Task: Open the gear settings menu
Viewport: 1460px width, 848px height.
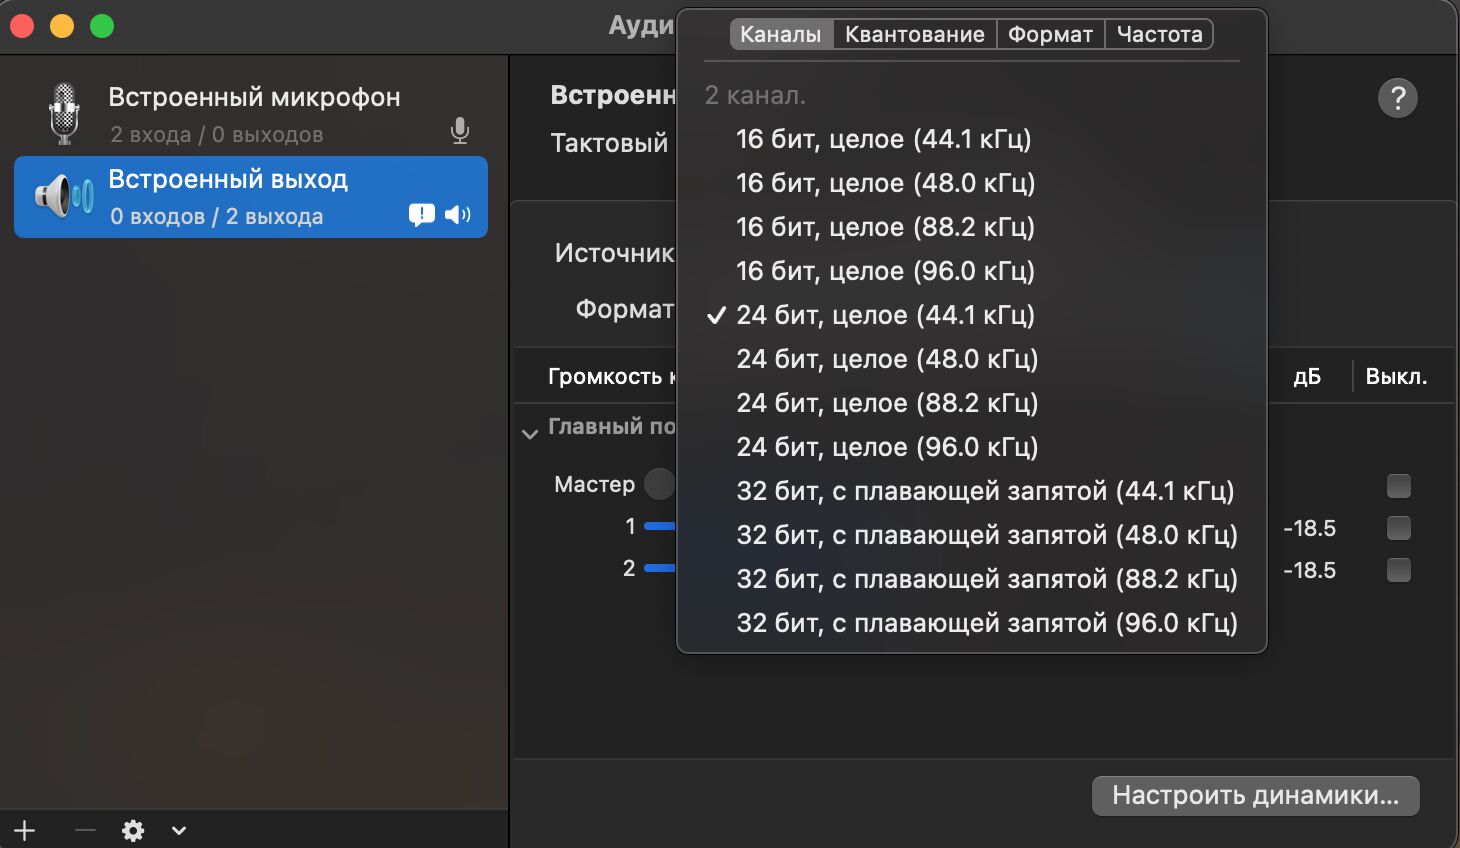Action: point(133,830)
